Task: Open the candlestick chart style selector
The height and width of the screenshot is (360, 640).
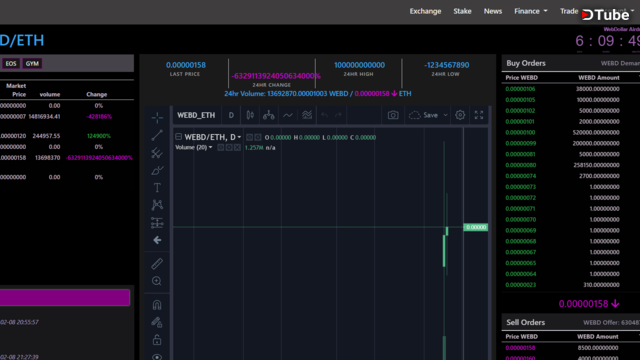Action: [250, 116]
